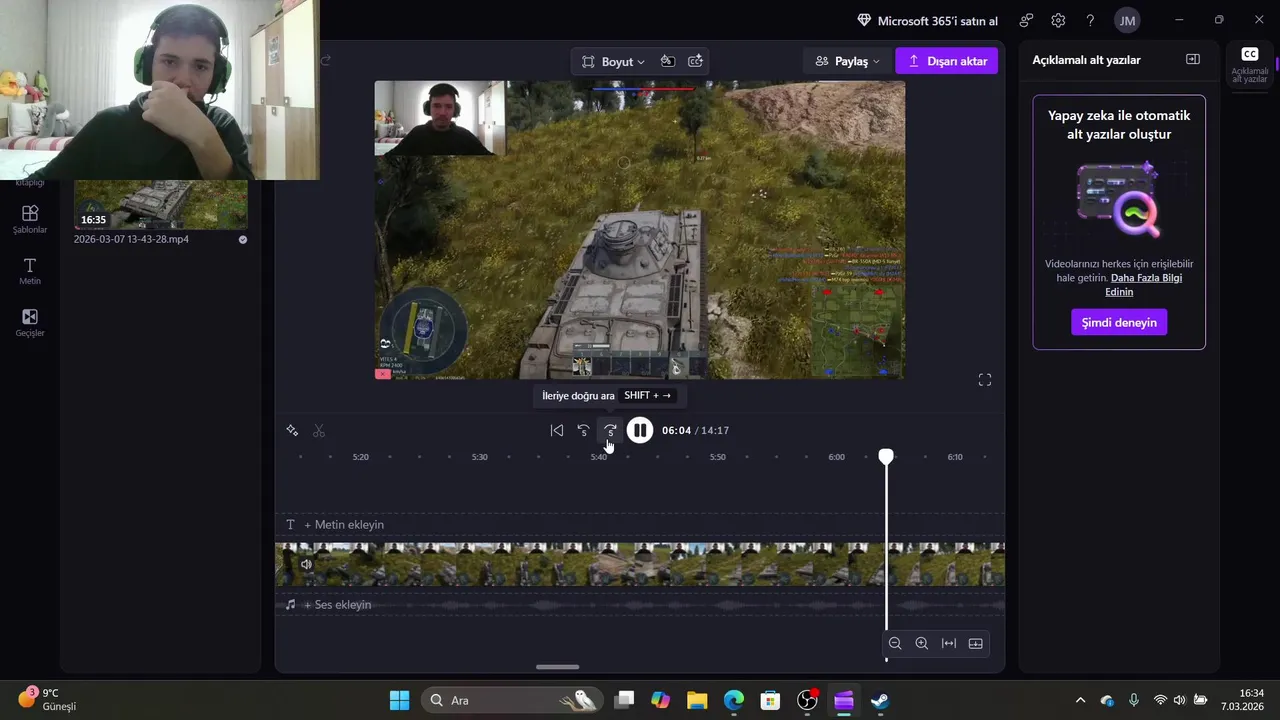Open the settings gear in title bar
Screen dimensions: 1280x720
(x=1058, y=20)
